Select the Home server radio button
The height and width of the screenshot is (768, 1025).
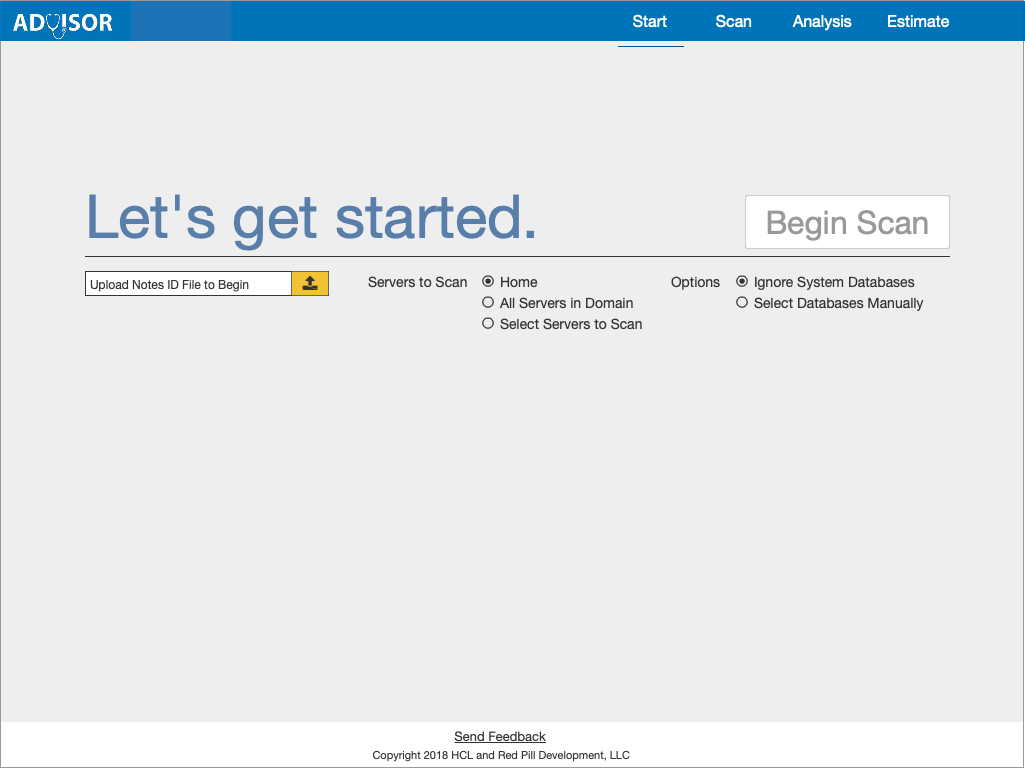488,282
